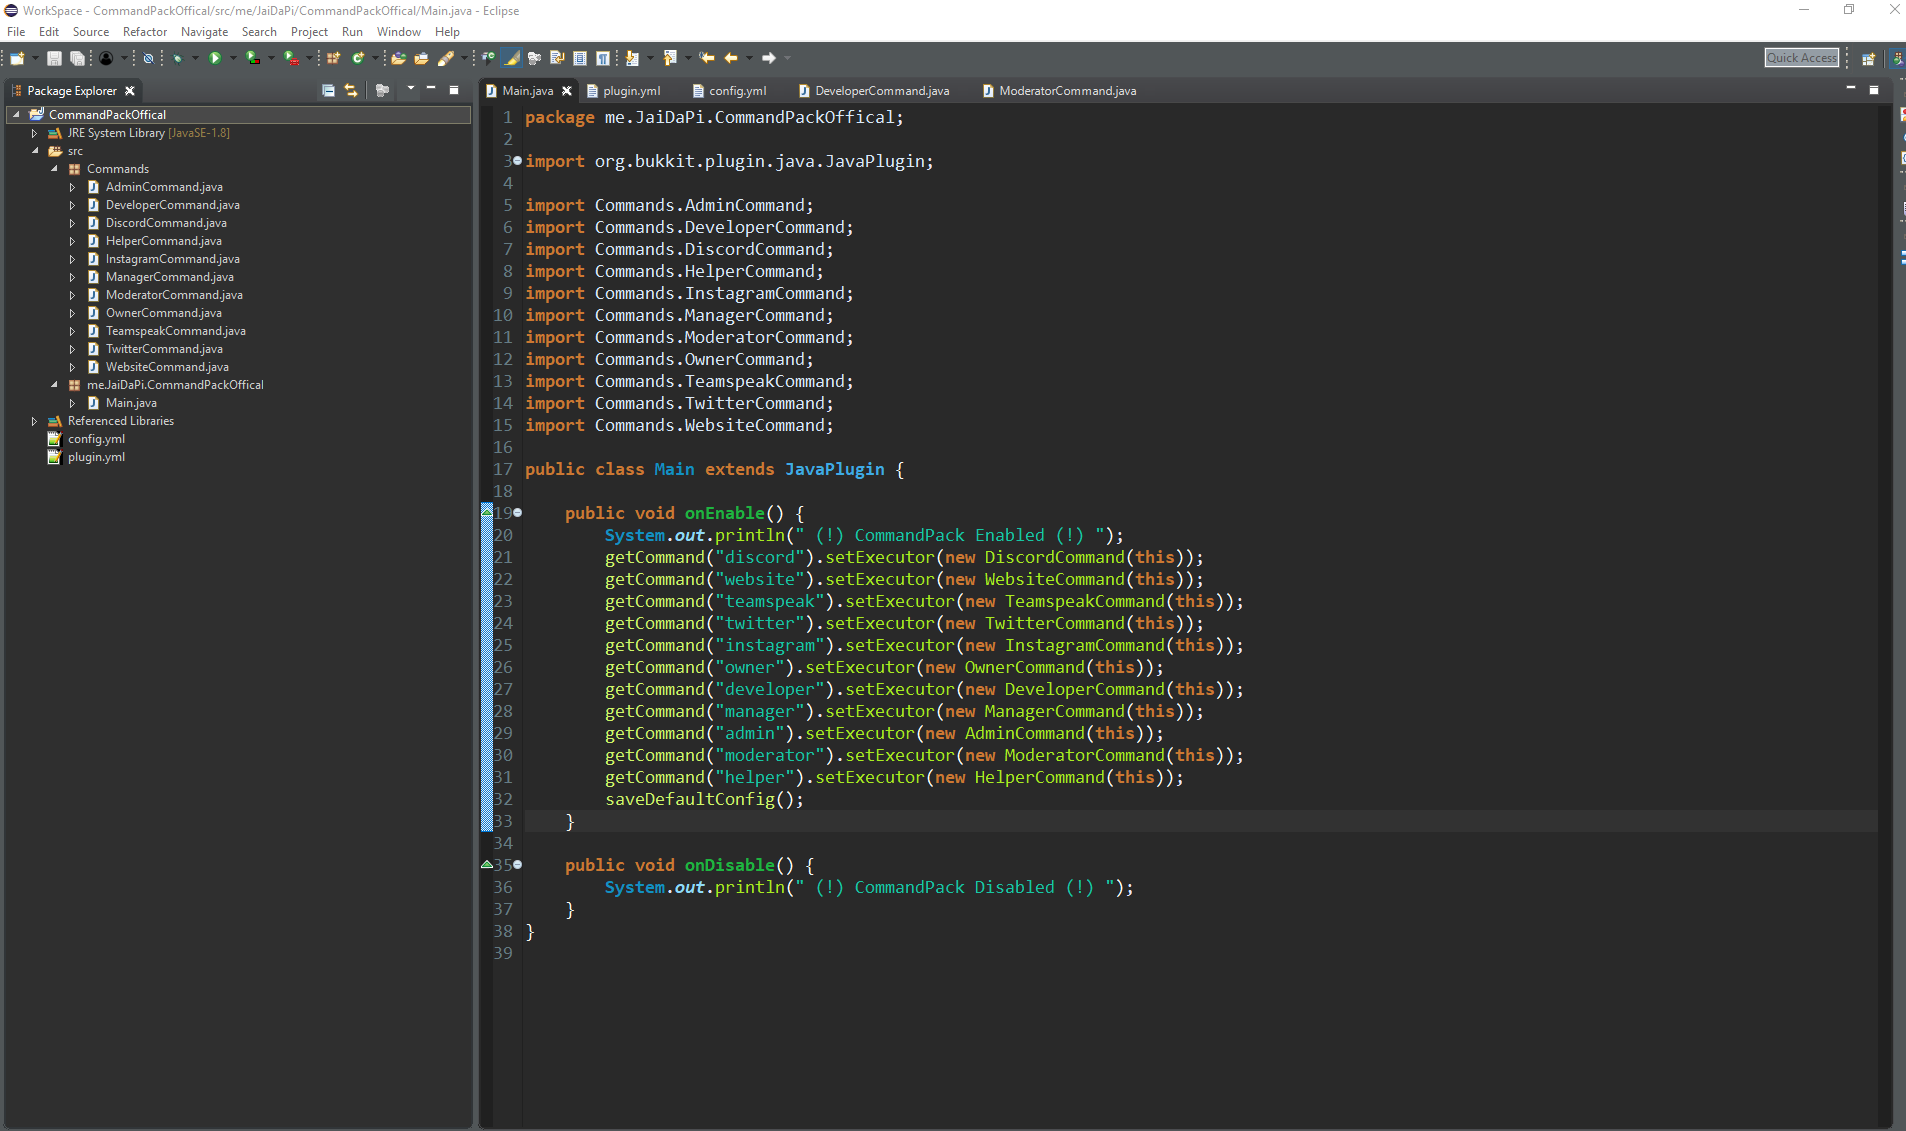Select OwnerCommand.java in Package Explorer

pyautogui.click(x=164, y=313)
